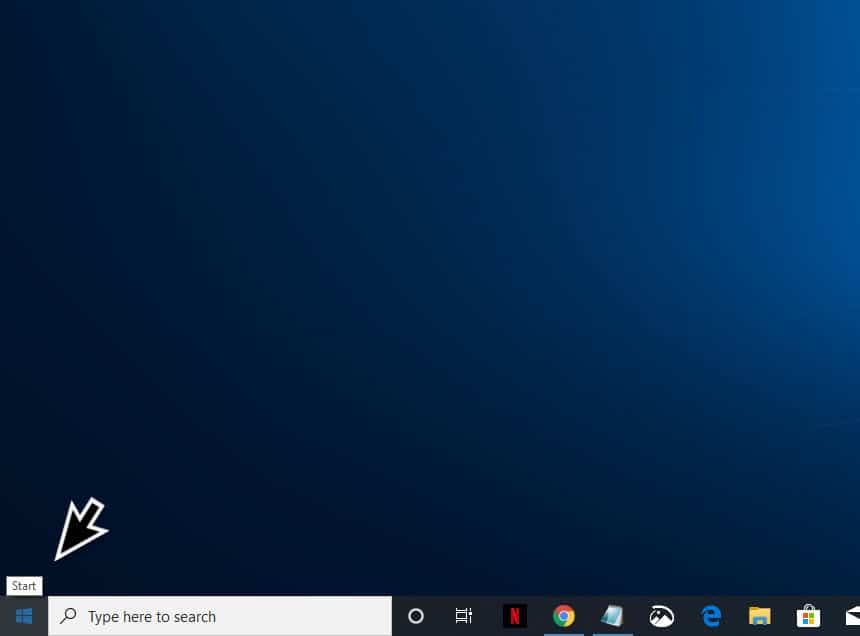Open the Photos app icon on taskbar
The image size is (860, 636).
pos(661,616)
